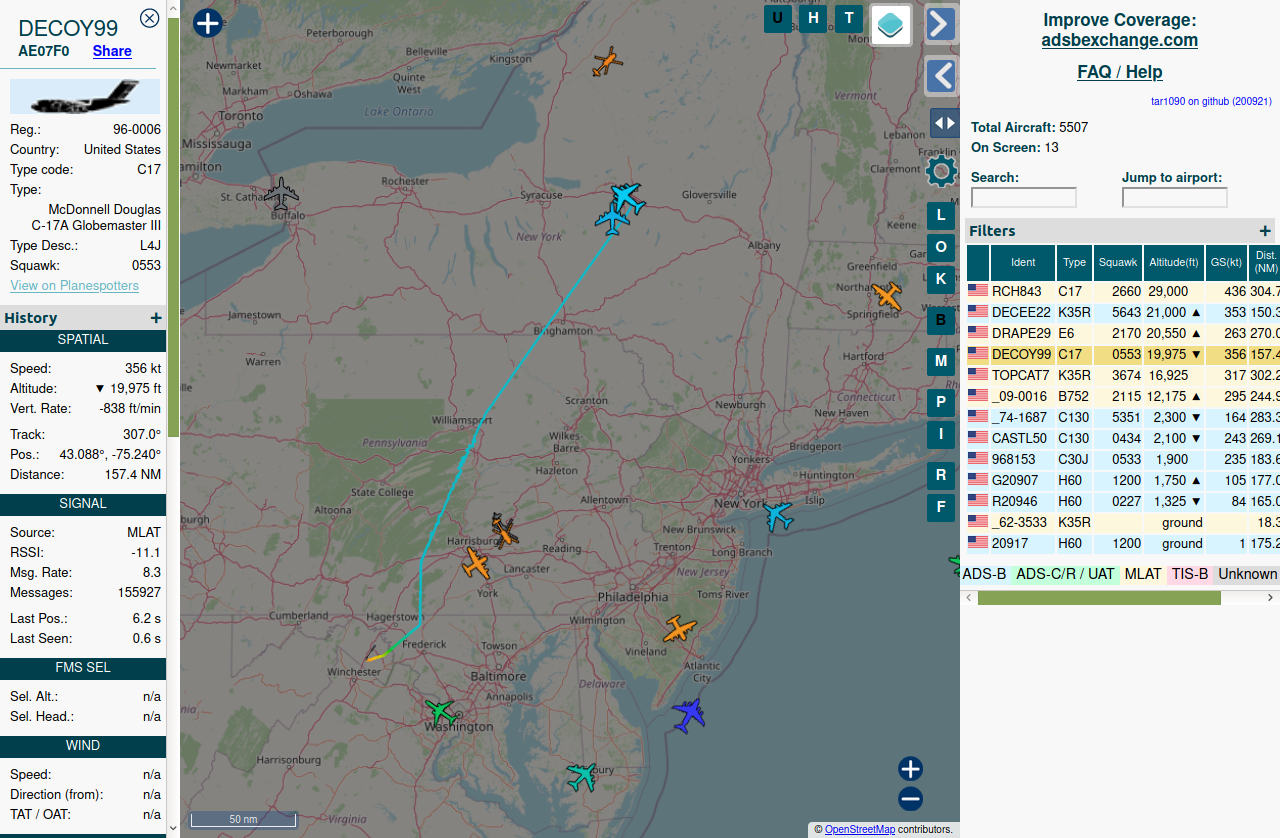The image size is (1280, 838).
Task: Toggle the P map option button
Action: tap(940, 403)
